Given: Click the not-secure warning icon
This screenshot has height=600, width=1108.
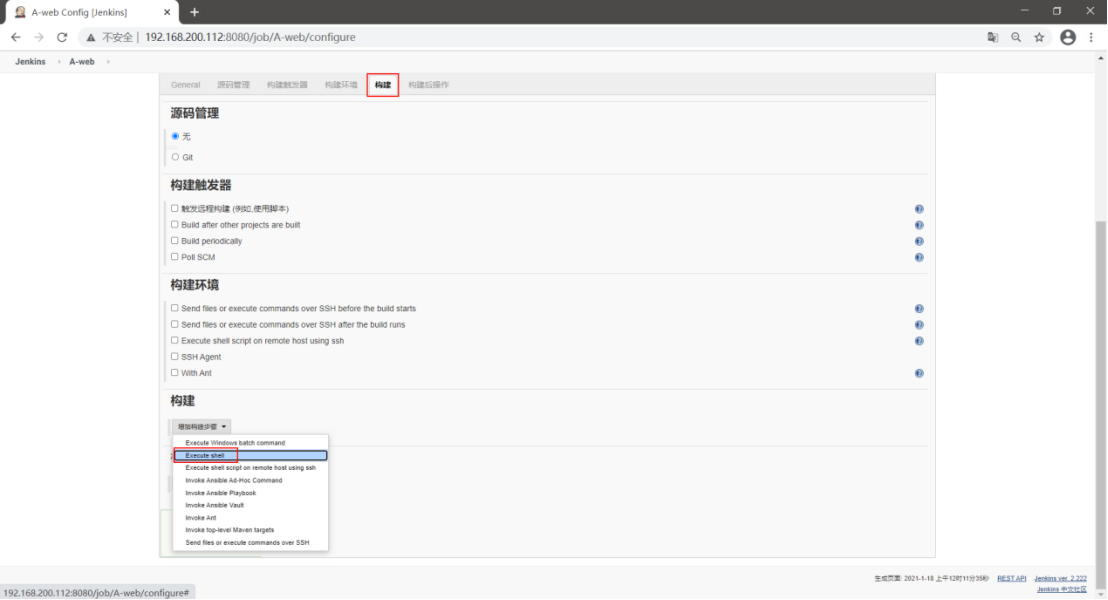Looking at the screenshot, I should click(90, 37).
